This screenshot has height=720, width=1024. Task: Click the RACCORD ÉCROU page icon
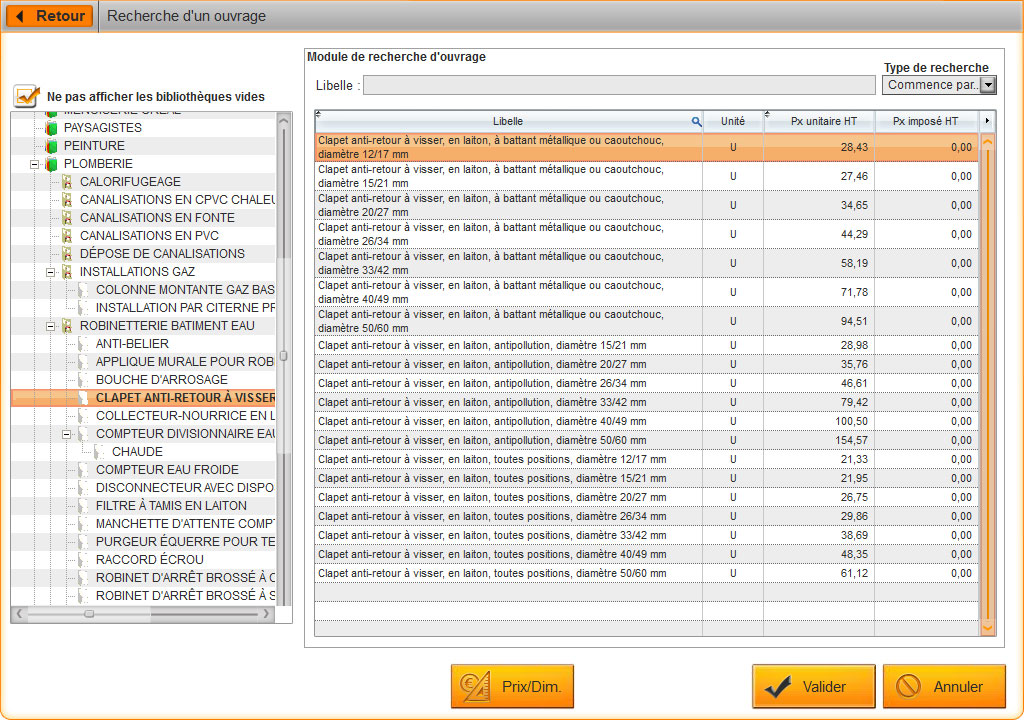coord(83,560)
